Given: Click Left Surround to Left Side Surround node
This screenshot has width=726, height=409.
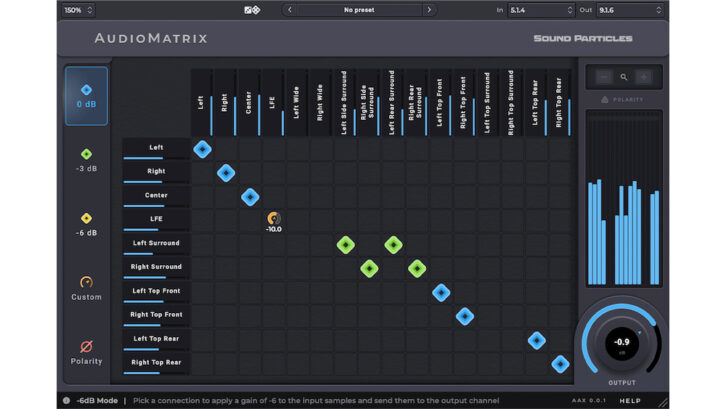Looking at the screenshot, I should click(345, 245).
